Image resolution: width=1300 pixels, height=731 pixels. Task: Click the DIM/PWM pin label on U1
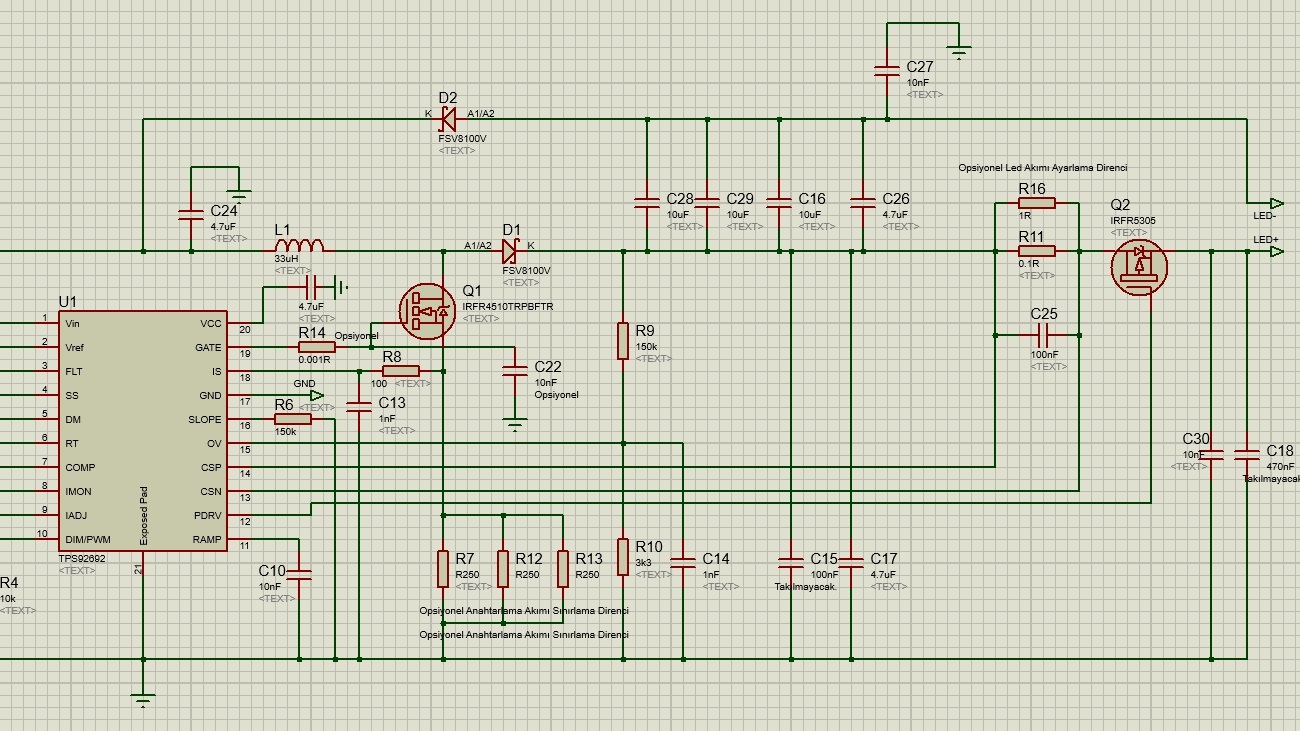87,540
